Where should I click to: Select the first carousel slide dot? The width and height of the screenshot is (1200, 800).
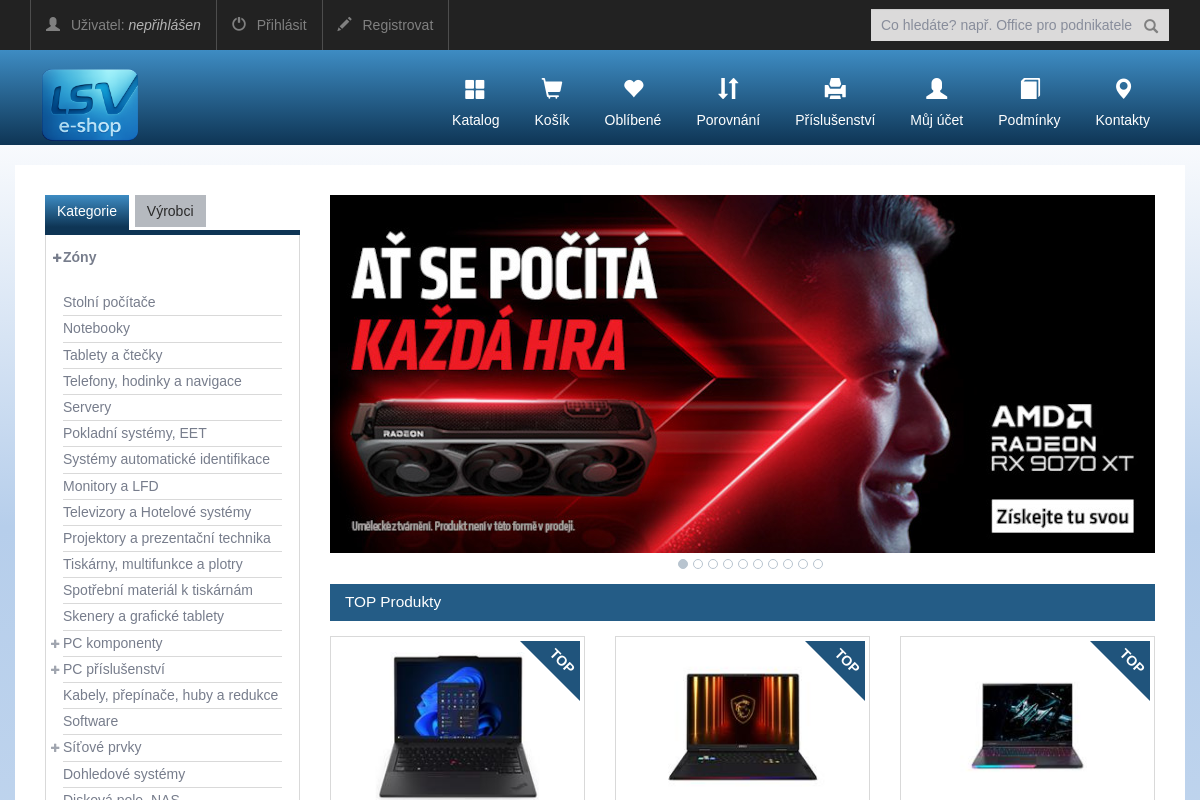683,564
